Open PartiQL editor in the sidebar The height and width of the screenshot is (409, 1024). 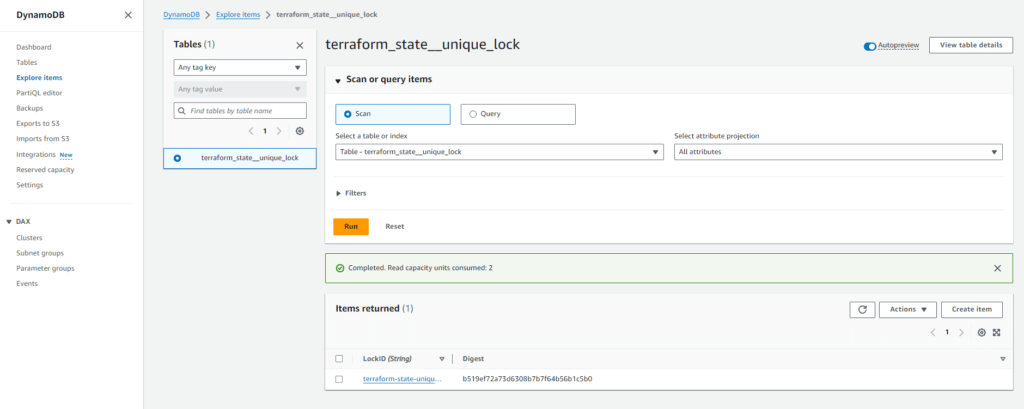[x=39, y=93]
